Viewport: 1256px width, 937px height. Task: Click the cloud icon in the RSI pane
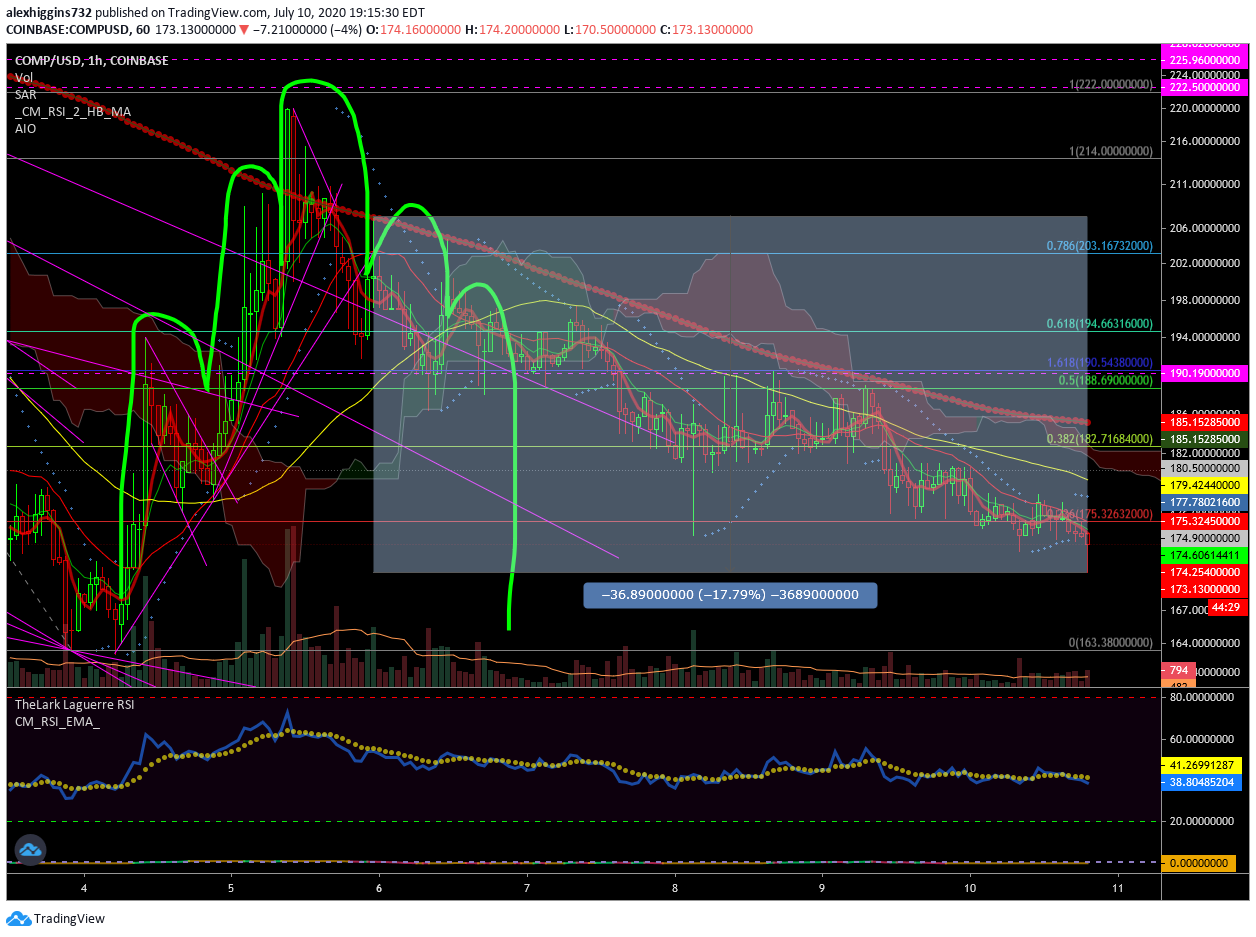pyautogui.click(x=29, y=850)
